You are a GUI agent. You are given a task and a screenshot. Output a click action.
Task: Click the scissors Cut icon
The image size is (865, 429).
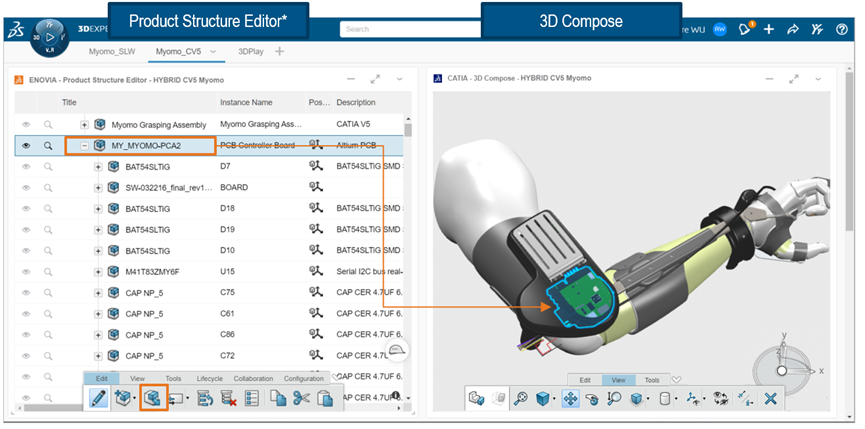coord(301,398)
